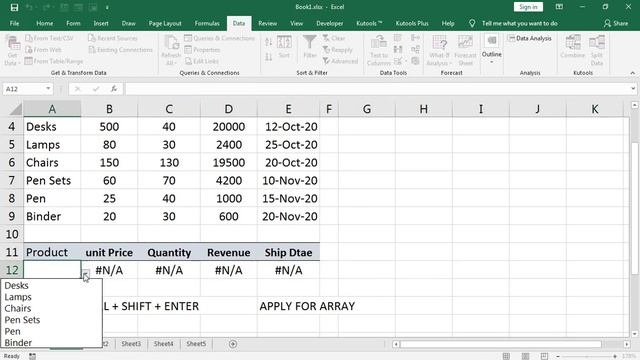Open the File tab

14,23
